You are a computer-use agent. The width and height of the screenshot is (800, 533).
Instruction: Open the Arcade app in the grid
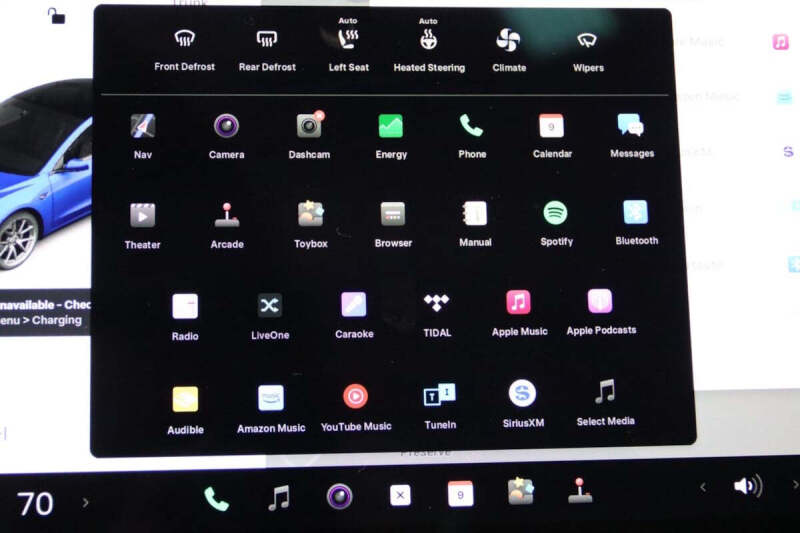click(227, 225)
